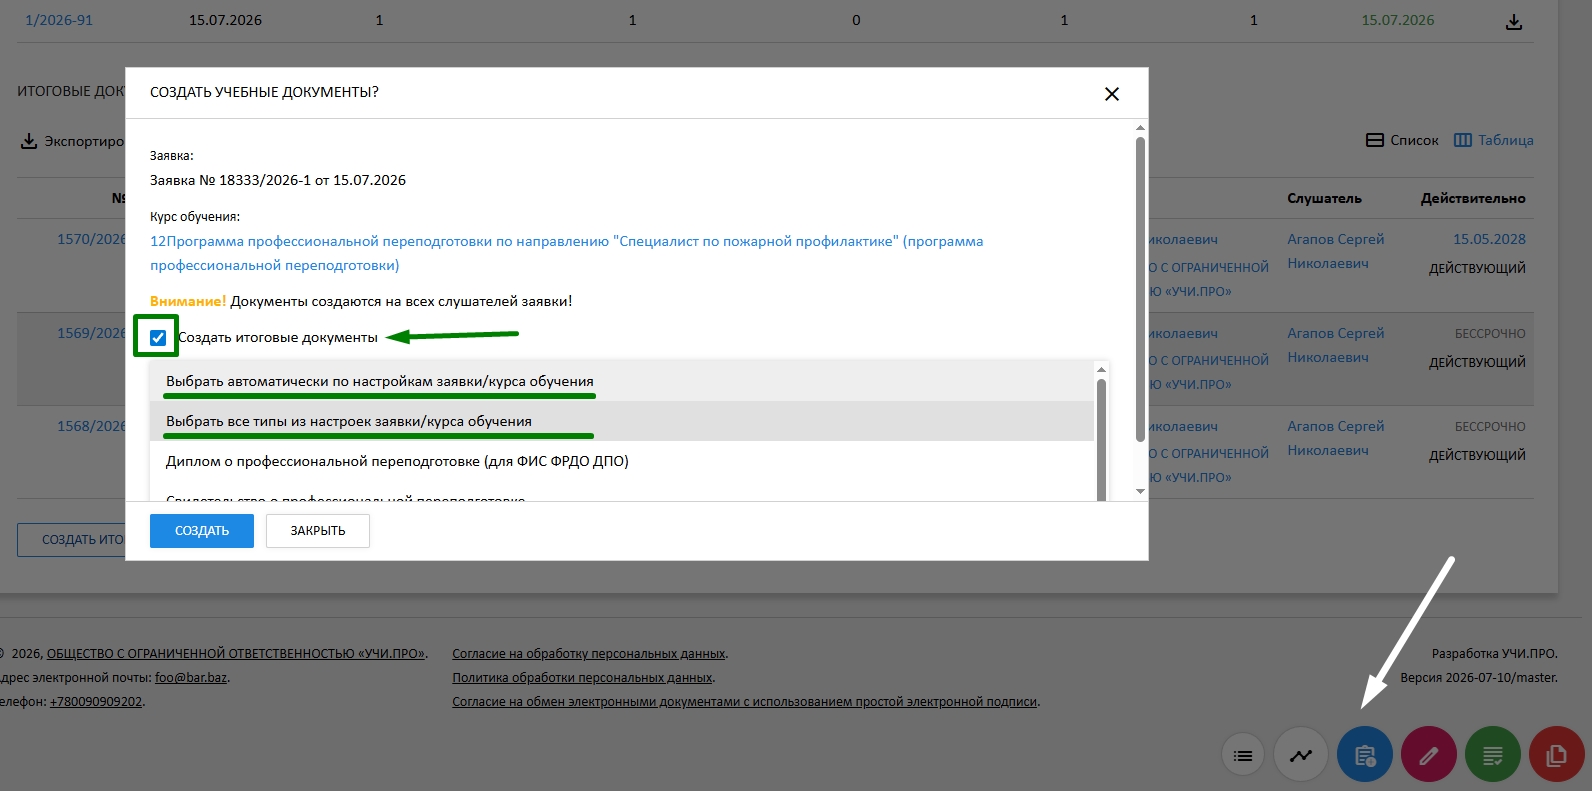Click the green checklist floating button

[1493, 755]
